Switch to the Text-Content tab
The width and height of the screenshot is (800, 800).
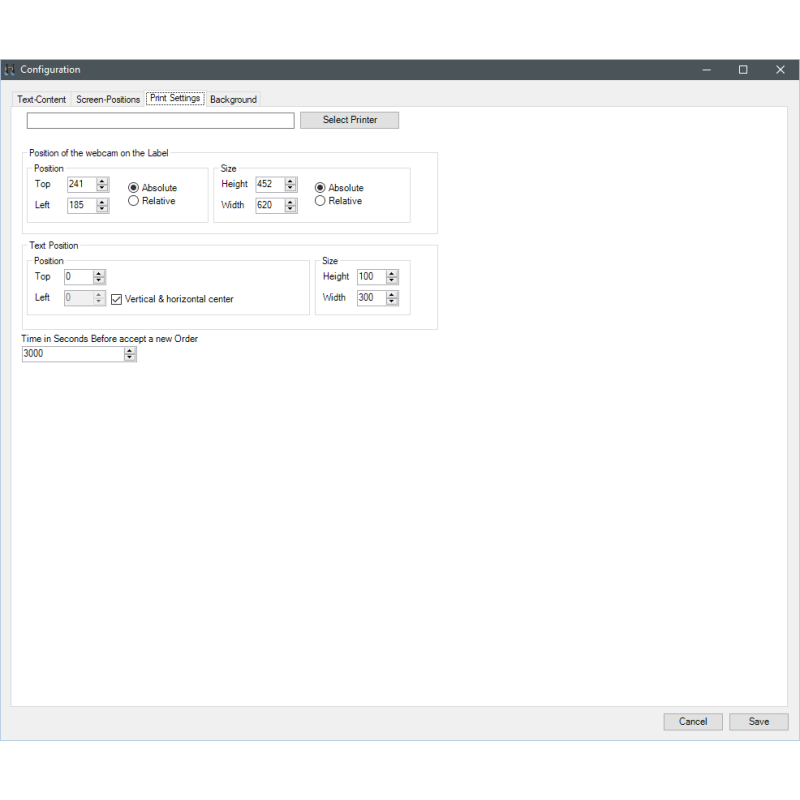pyautogui.click(x=42, y=100)
